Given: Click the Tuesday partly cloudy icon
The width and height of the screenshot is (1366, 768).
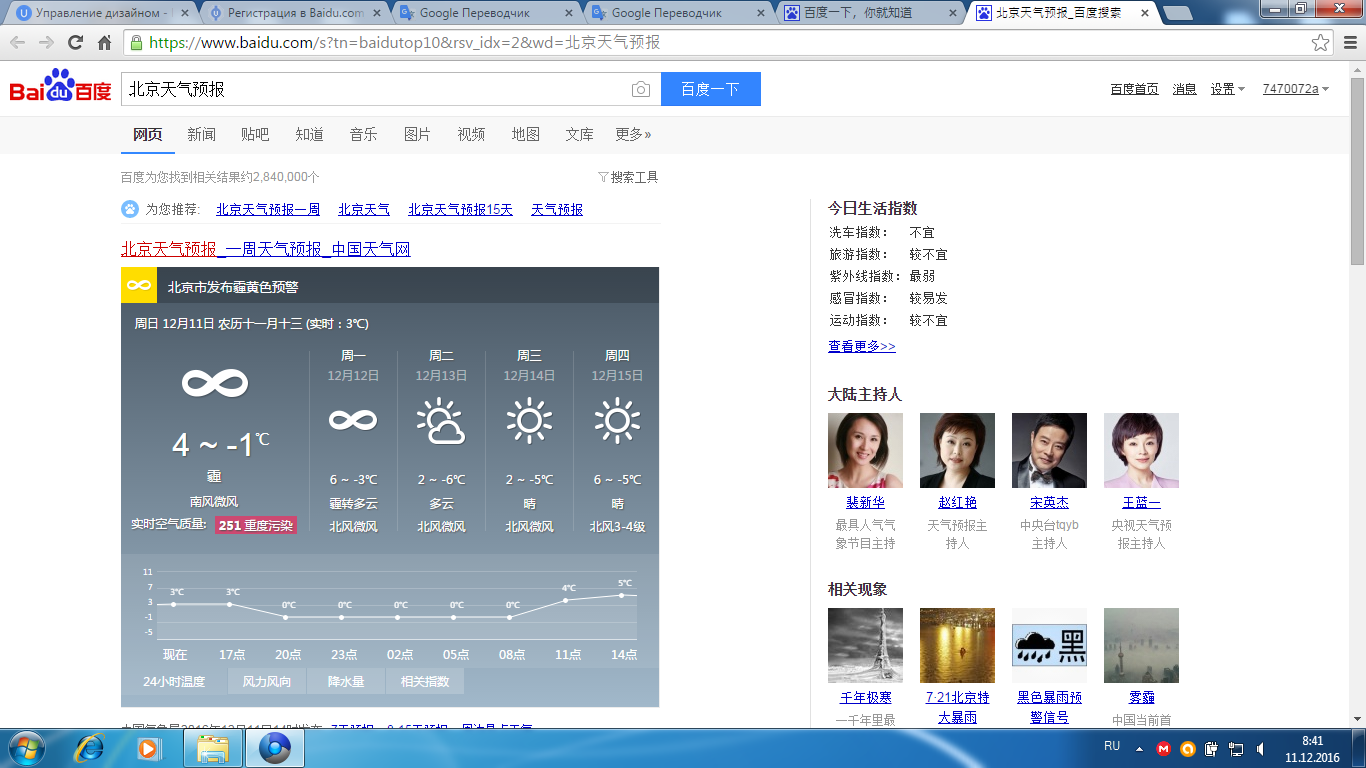Looking at the screenshot, I should point(441,421).
